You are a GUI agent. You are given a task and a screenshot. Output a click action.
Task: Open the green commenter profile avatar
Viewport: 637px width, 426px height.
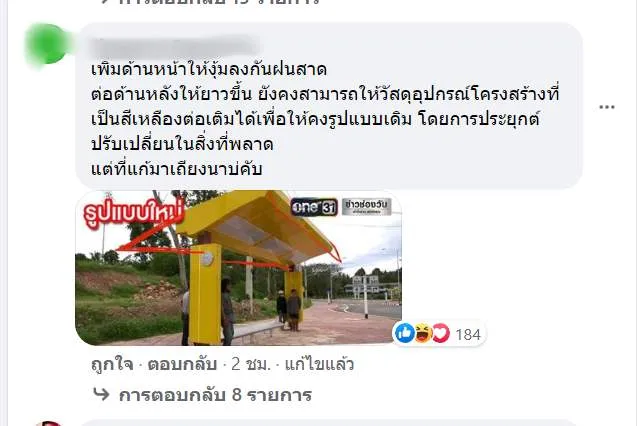click(47, 44)
